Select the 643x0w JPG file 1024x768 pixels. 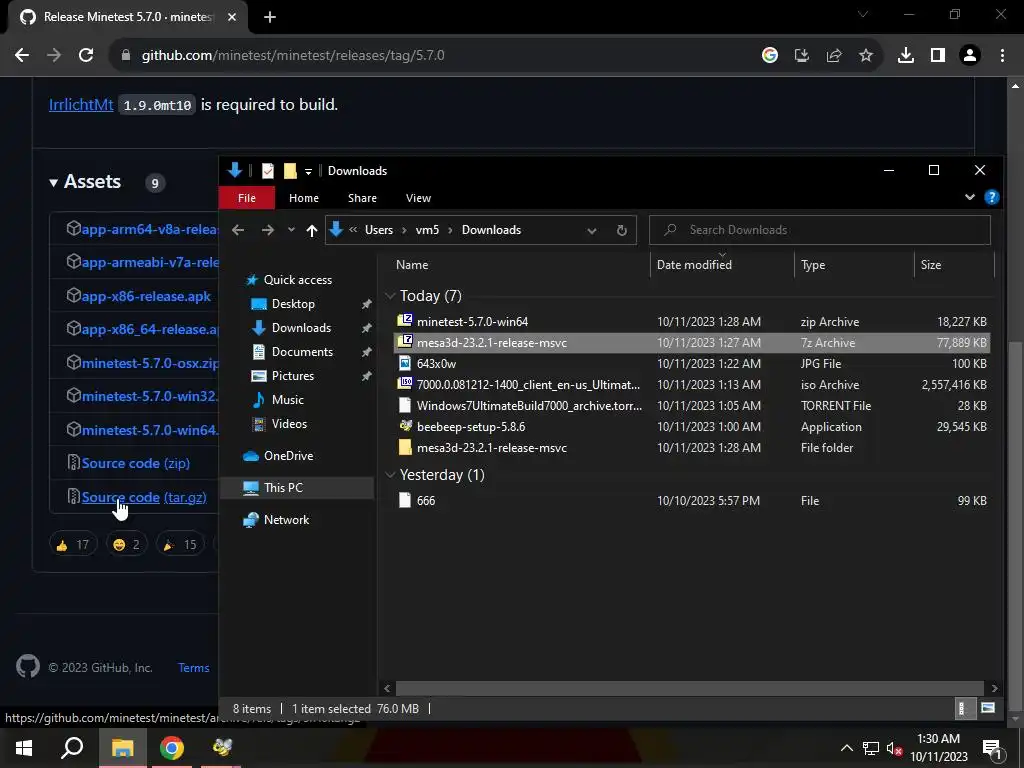[692, 364]
